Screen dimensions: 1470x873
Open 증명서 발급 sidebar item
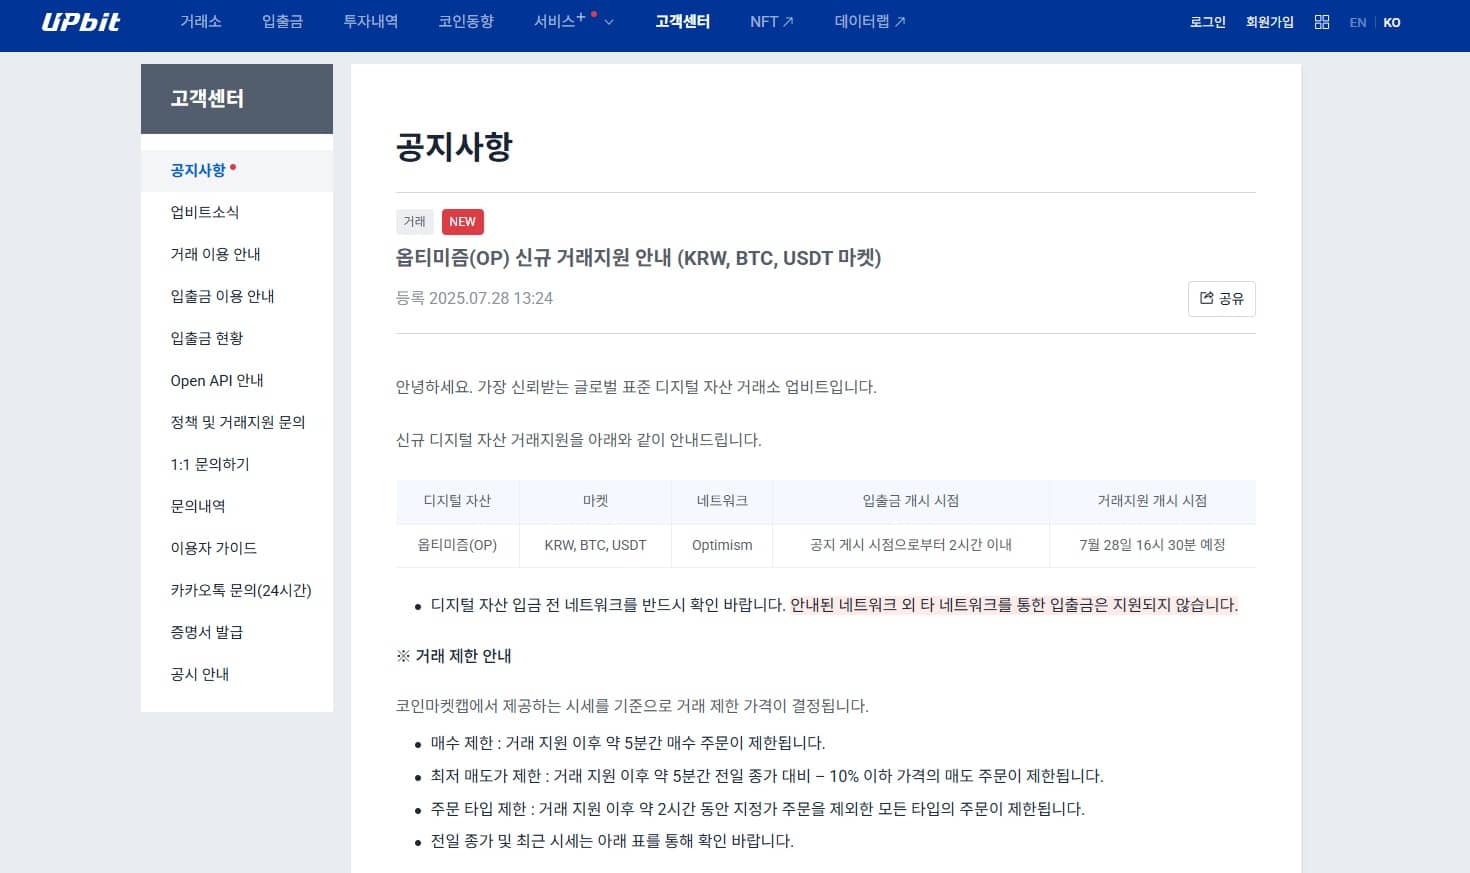pos(237,632)
